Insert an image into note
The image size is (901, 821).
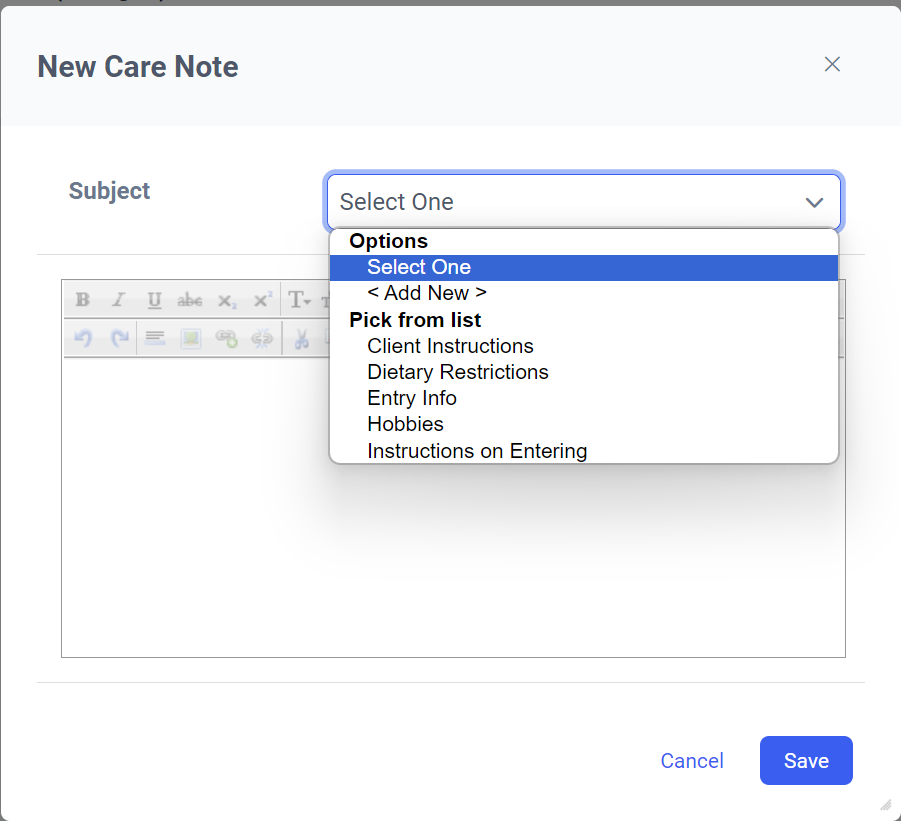[x=191, y=338]
